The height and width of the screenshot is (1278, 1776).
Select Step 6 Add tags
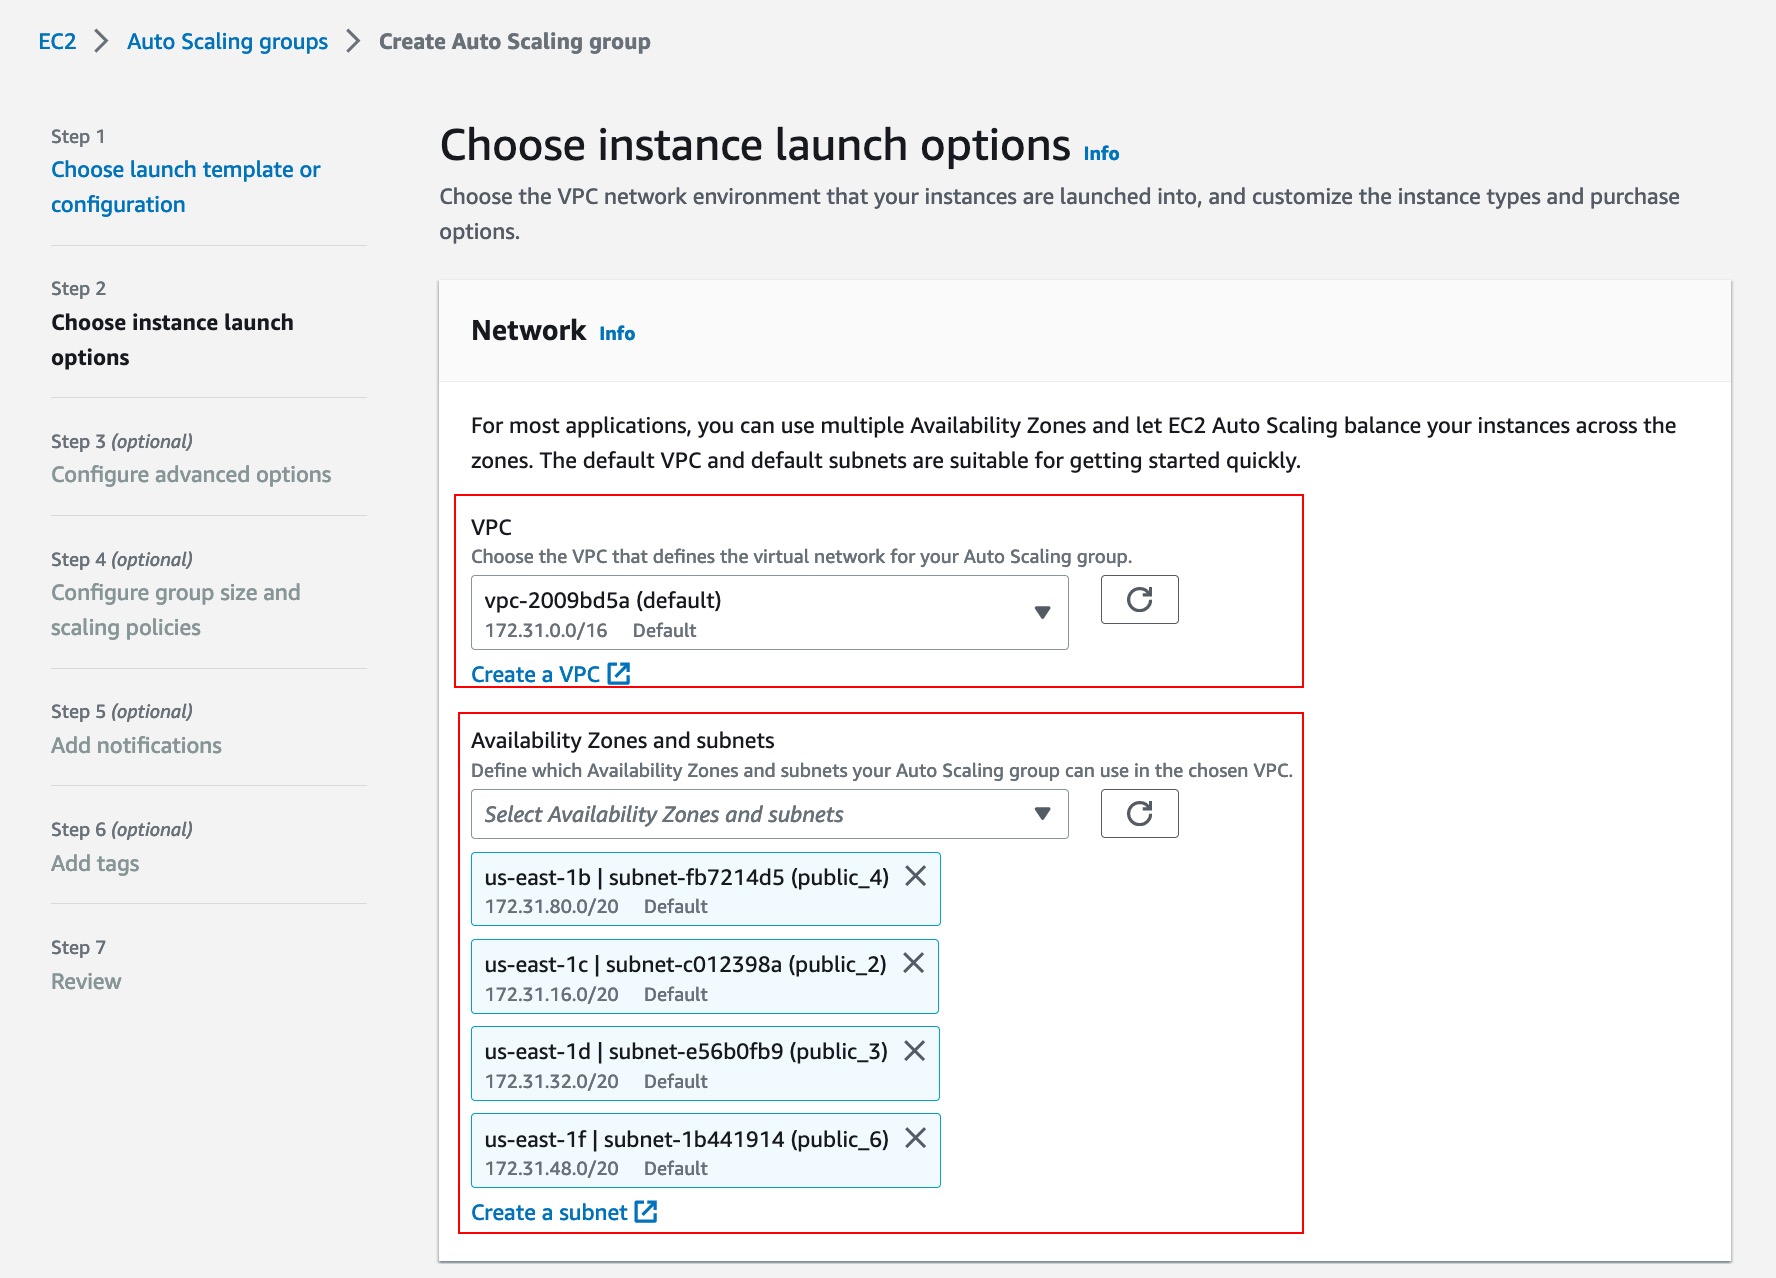95,863
